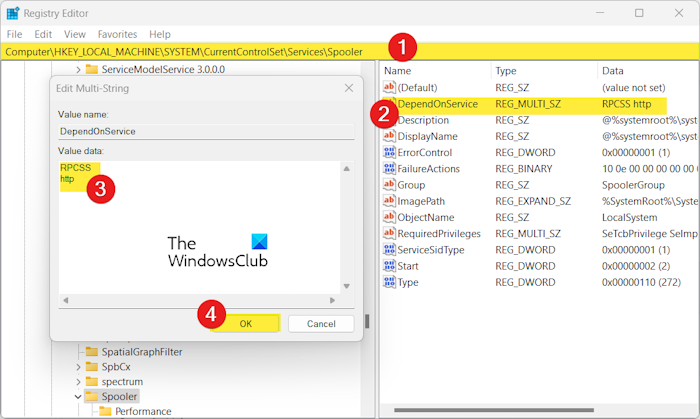The height and width of the screenshot is (419, 700).
Task: Open the Help menu
Action: point(160,34)
